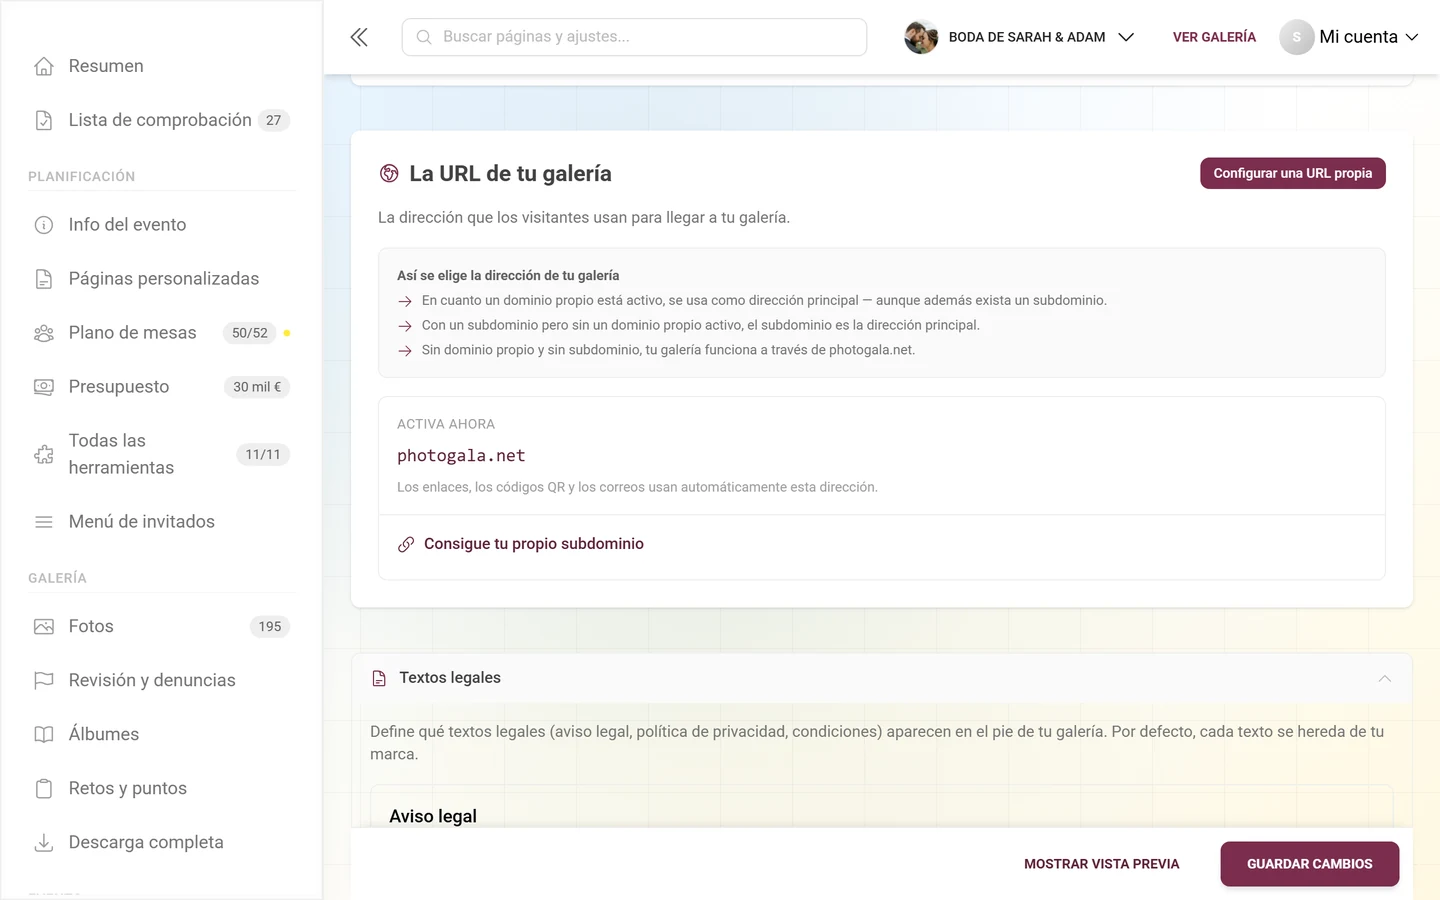
Task: Click Consigue tu propio subdominio link
Action: (534, 544)
